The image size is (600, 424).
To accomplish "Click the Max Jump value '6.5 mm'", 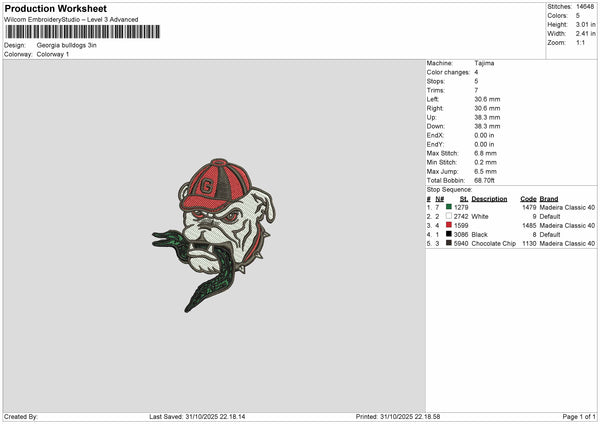I will click(486, 171).
